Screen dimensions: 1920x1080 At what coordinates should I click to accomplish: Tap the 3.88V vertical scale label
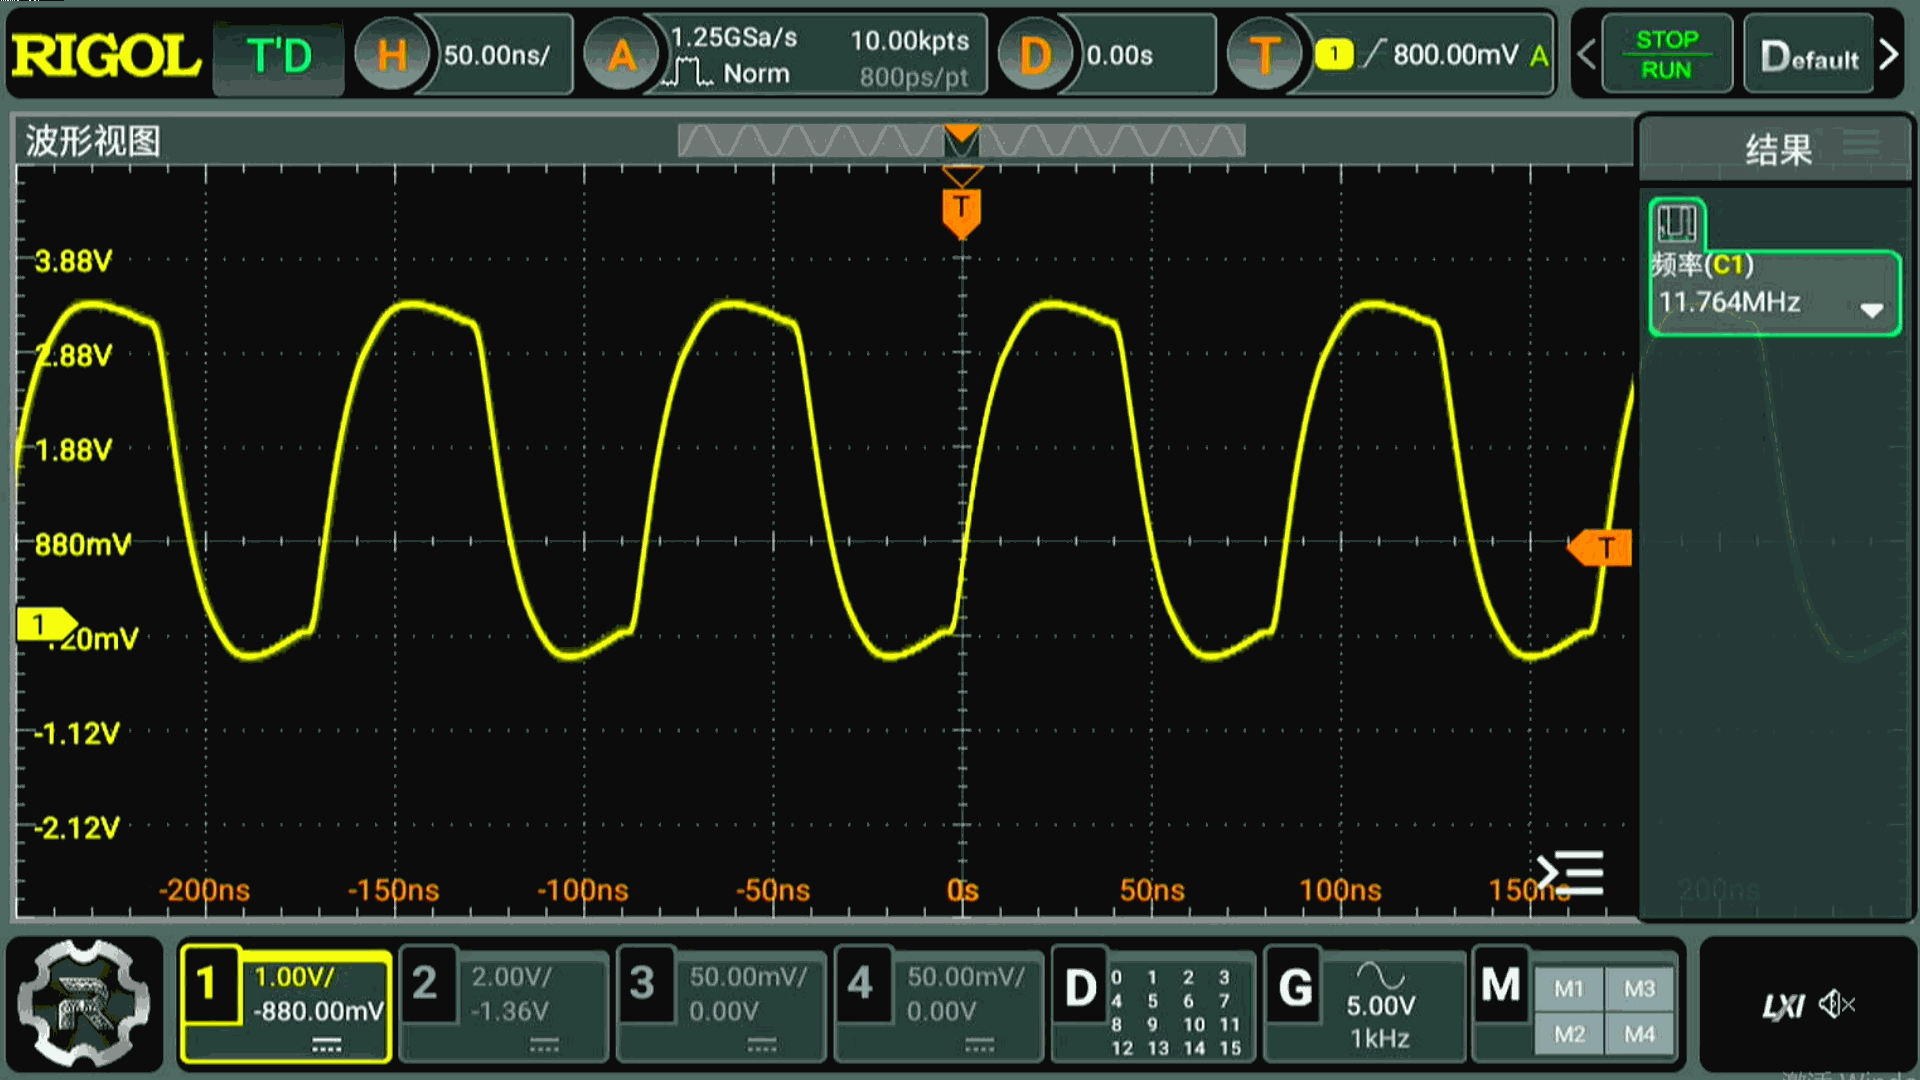click(73, 261)
